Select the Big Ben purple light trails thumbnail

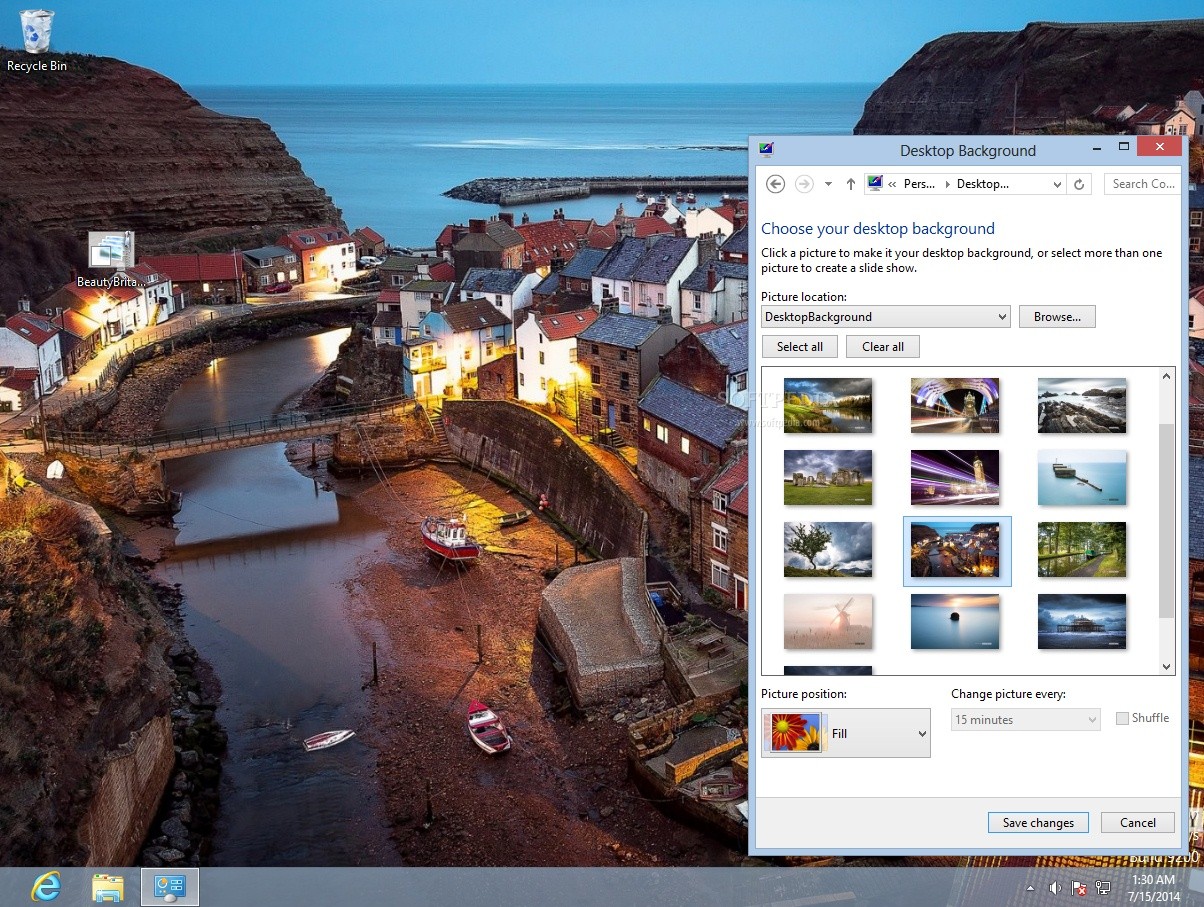click(955, 477)
